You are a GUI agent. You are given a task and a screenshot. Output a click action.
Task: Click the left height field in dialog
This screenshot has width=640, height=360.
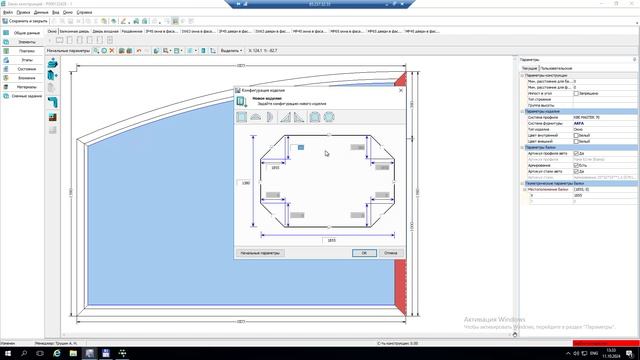pyautogui.click(x=244, y=183)
